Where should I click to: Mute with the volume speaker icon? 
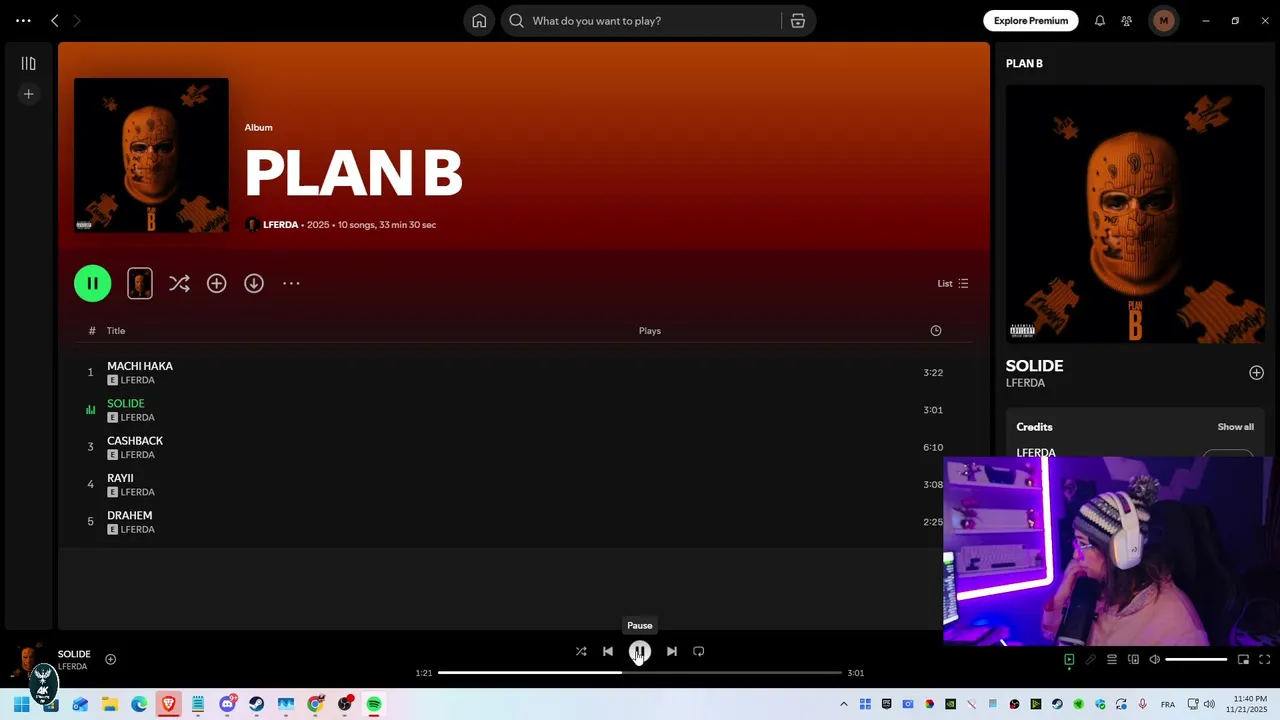[x=1154, y=659]
